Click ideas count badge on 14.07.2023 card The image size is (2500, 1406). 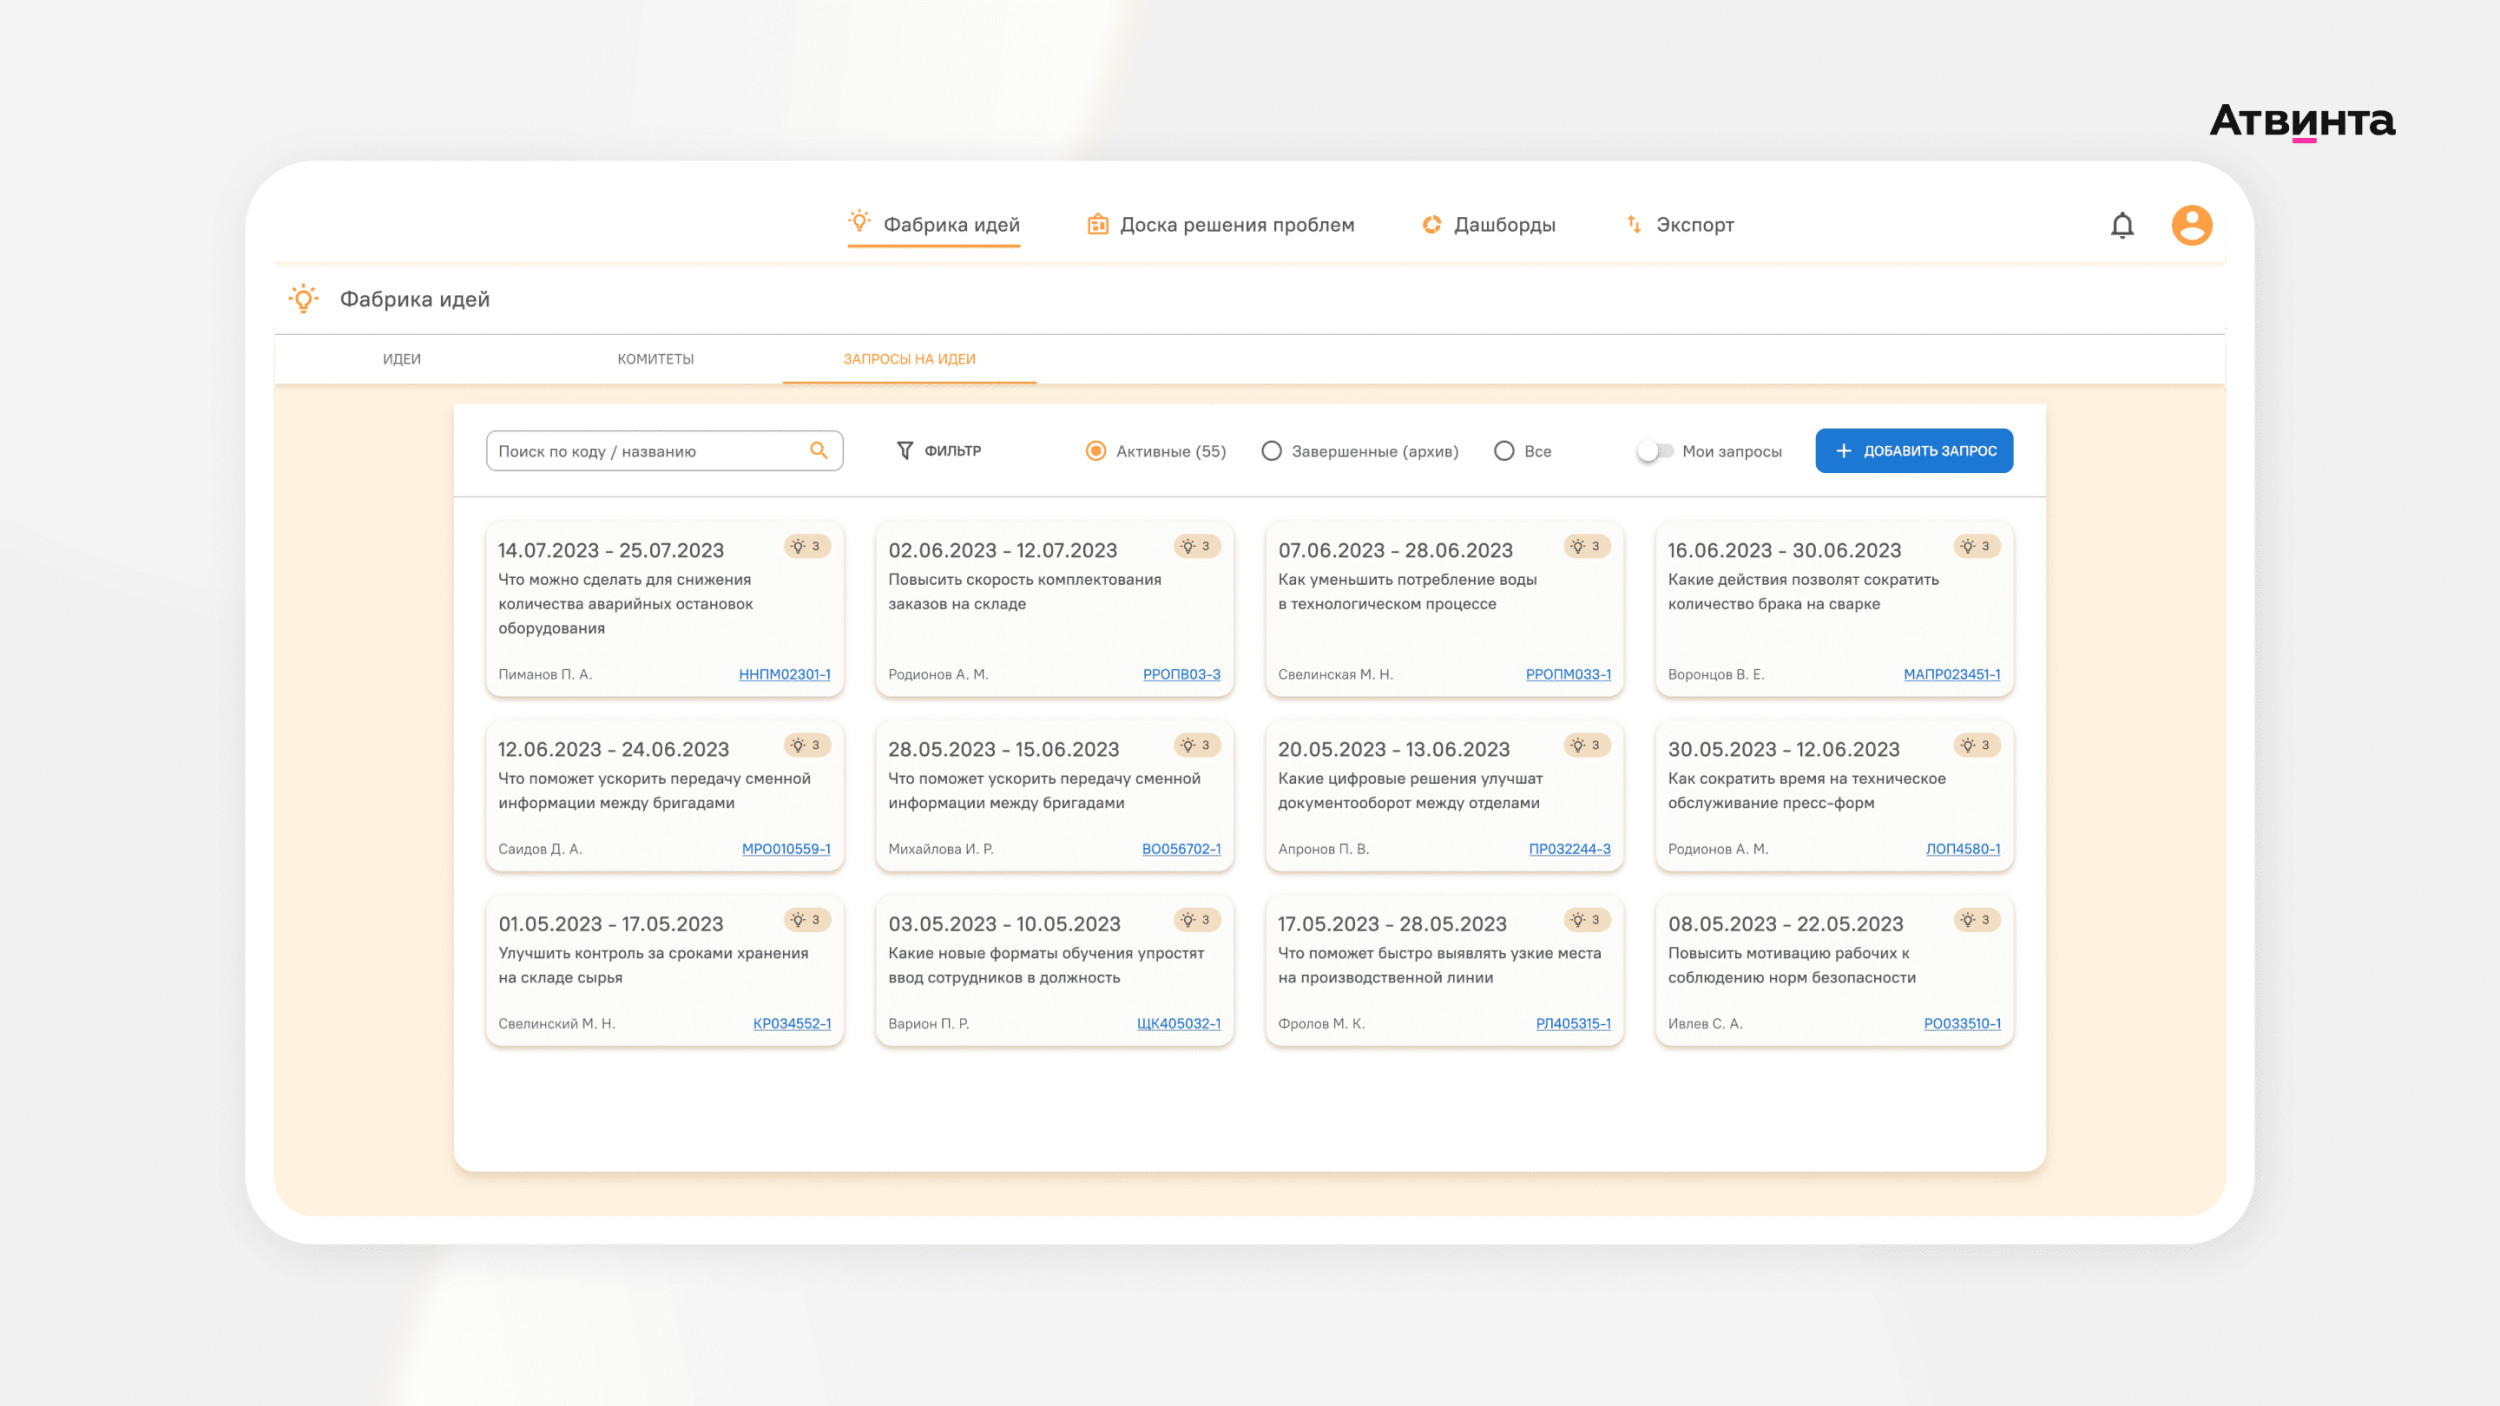coord(806,547)
